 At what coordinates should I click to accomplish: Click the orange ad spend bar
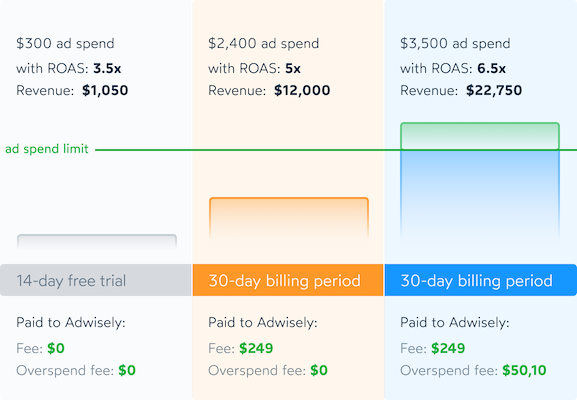[x=289, y=220]
